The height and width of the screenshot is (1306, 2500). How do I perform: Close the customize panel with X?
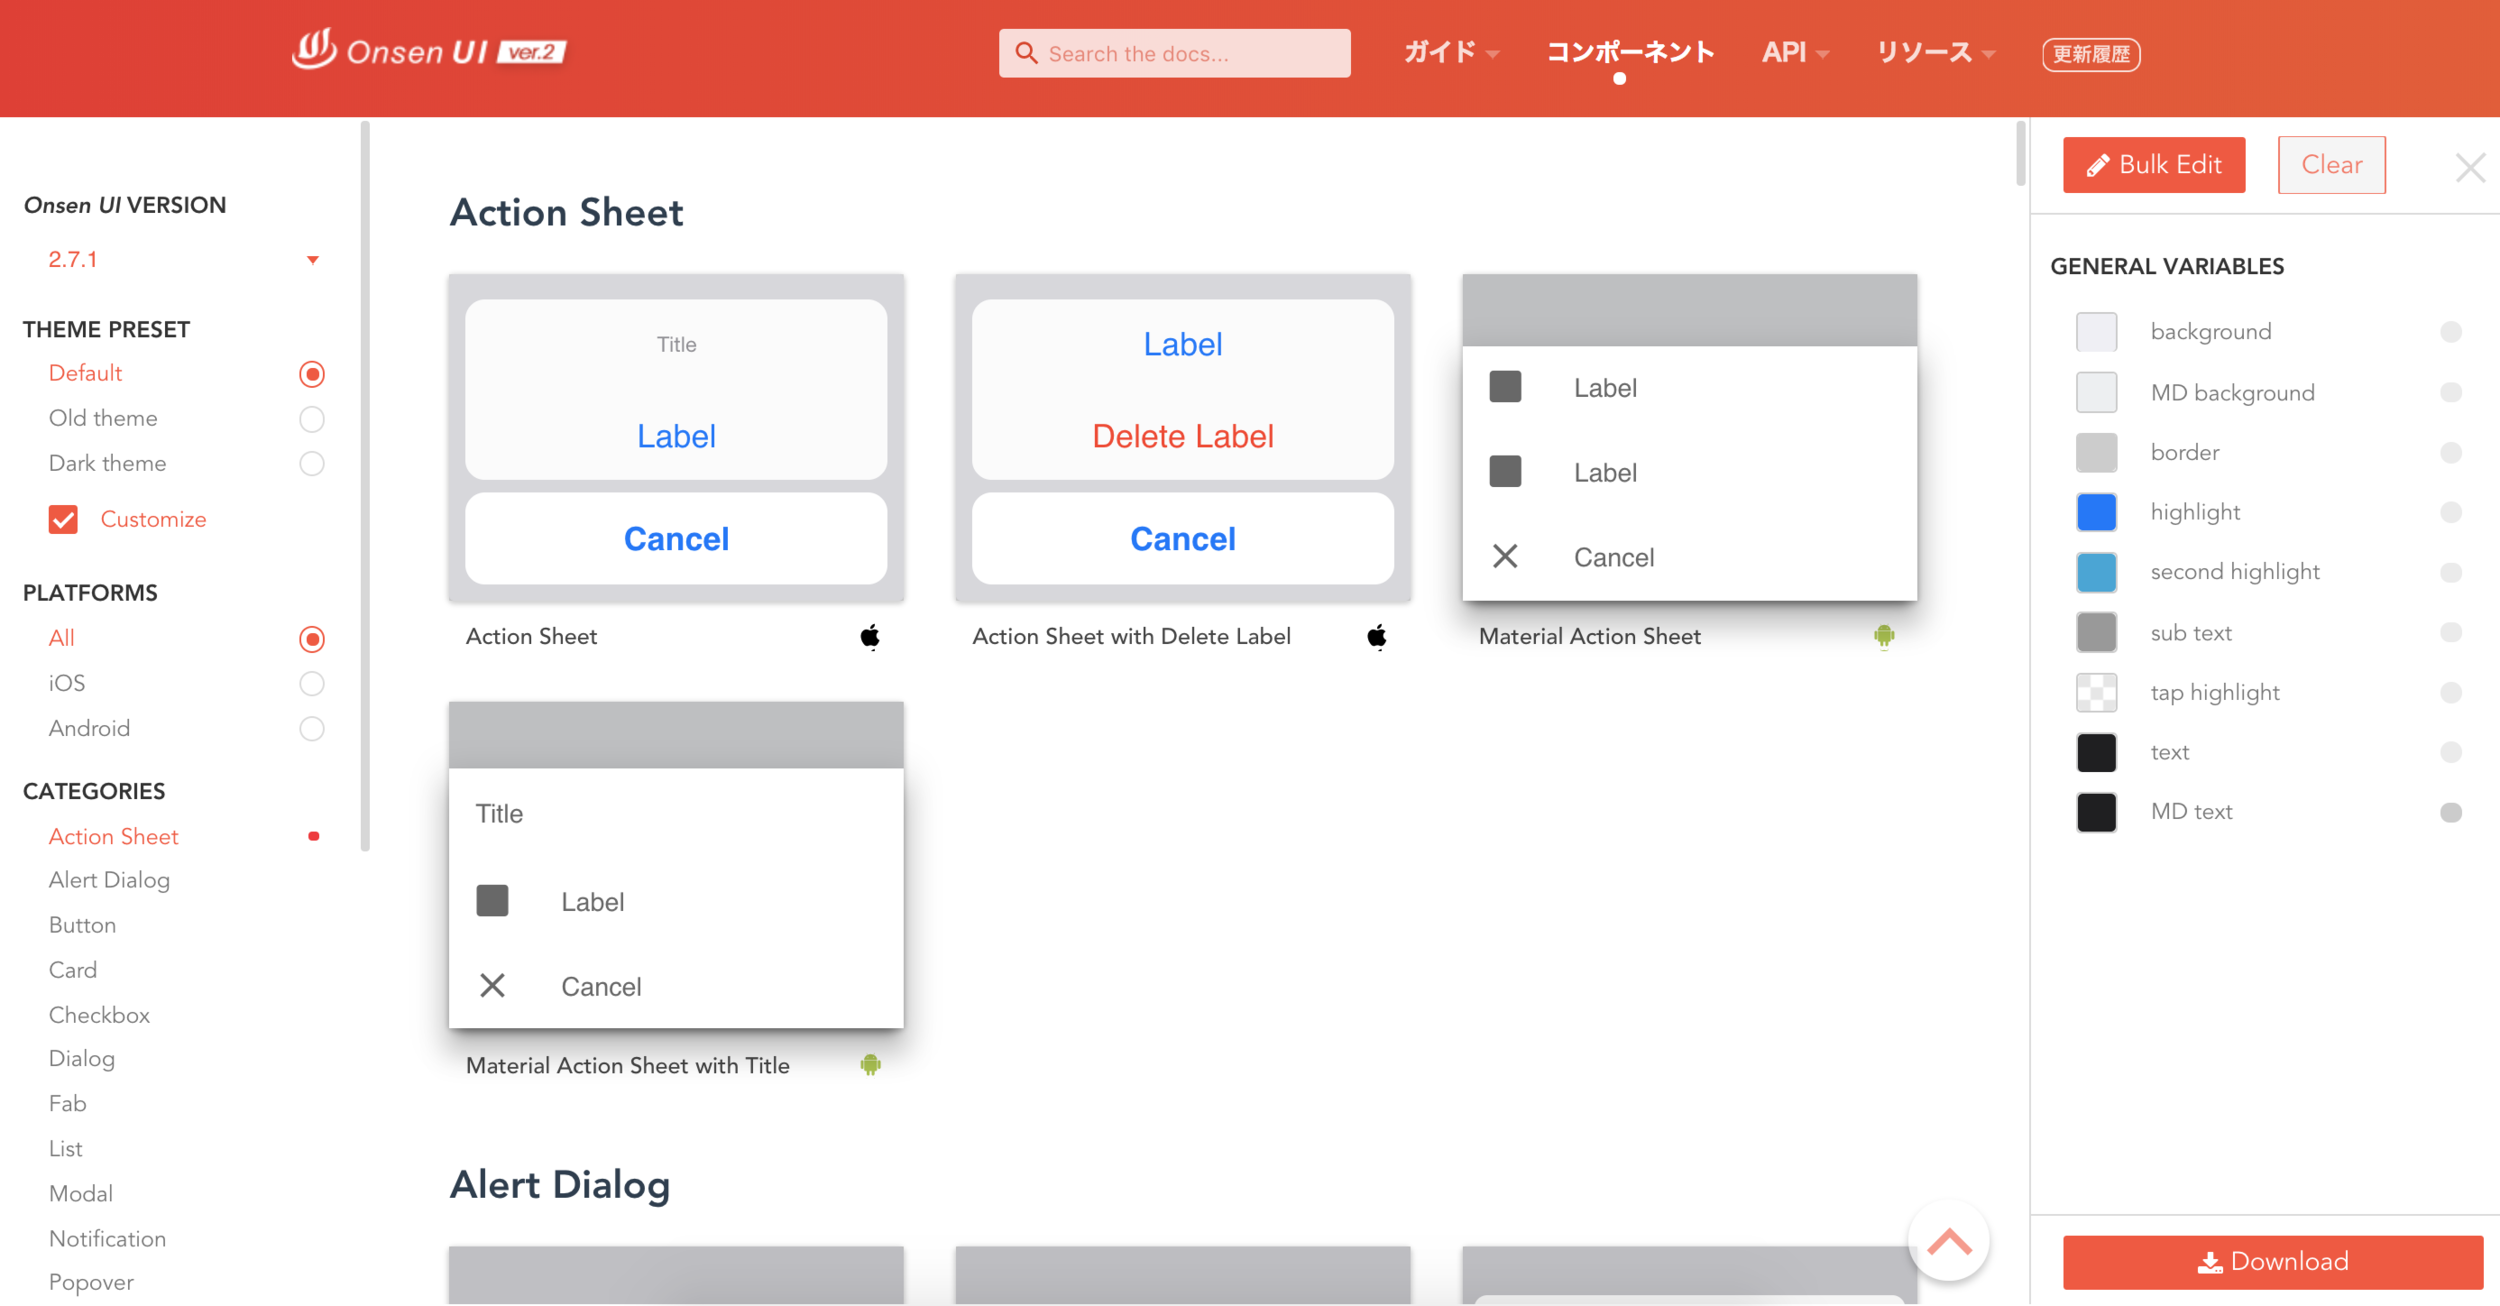(x=2469, y=167)
